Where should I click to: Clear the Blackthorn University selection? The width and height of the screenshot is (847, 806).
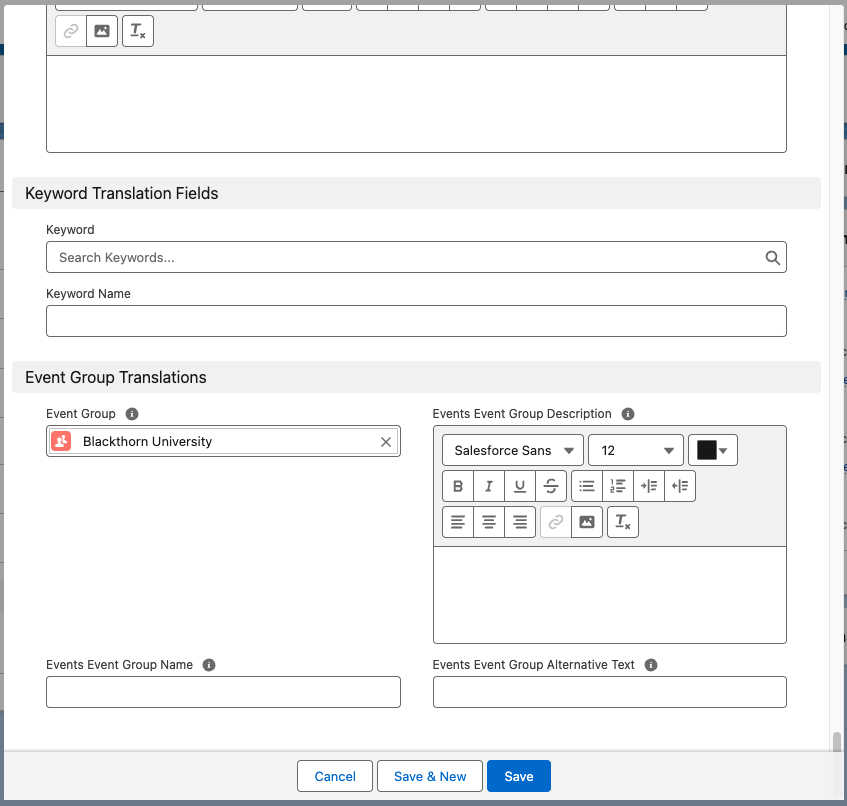pos(386,442)
